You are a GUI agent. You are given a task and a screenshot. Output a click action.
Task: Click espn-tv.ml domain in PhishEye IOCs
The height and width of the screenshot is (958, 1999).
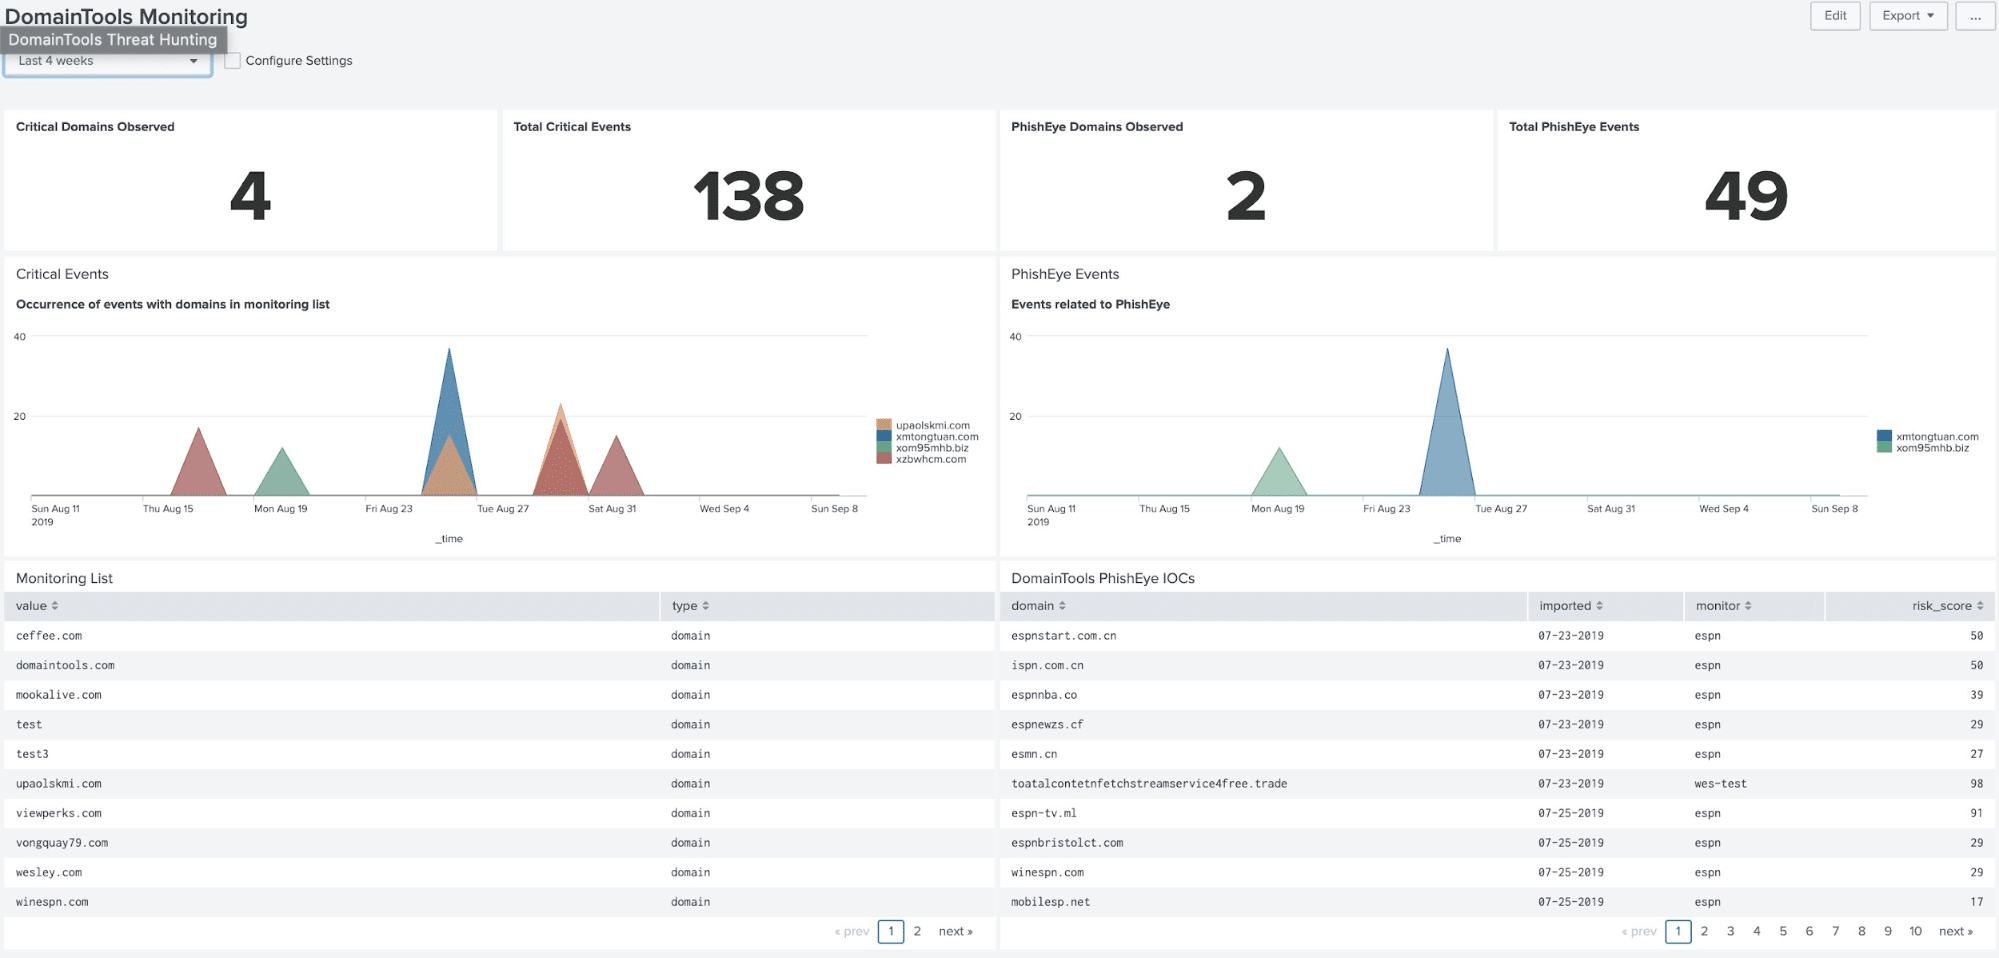tap(1043, 814)
